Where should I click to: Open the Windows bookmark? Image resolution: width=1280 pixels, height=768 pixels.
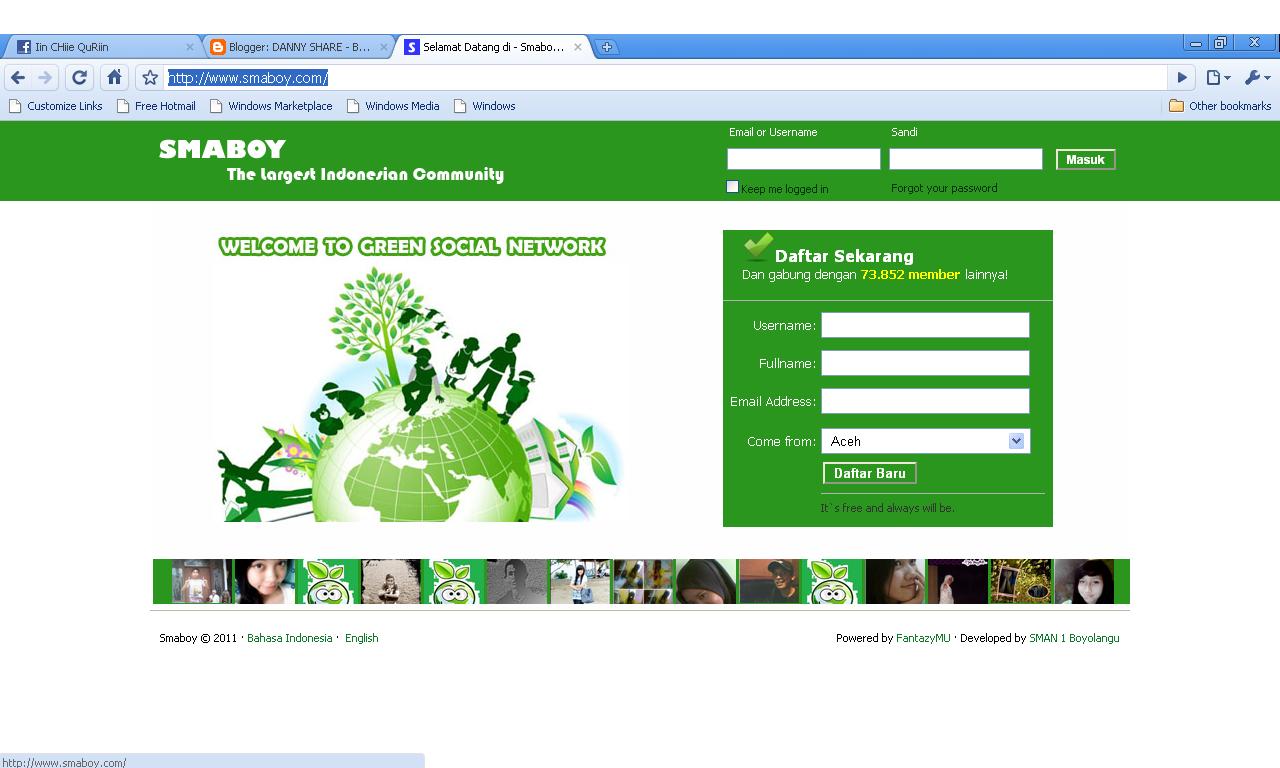tap(485, 106)
